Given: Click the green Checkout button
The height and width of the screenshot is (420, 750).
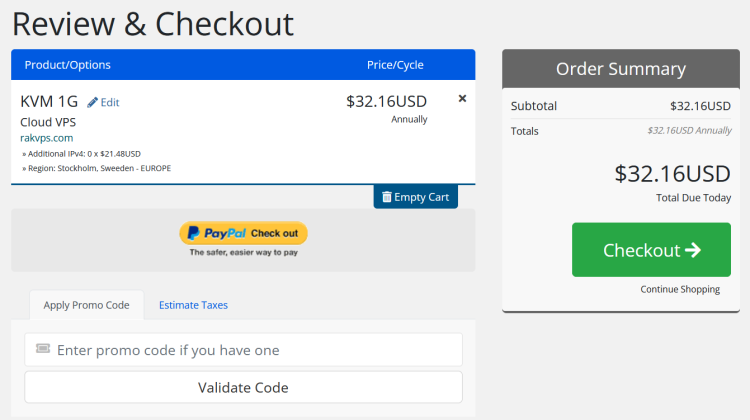Looking at the screenshot, I should [x=651, y=250].
